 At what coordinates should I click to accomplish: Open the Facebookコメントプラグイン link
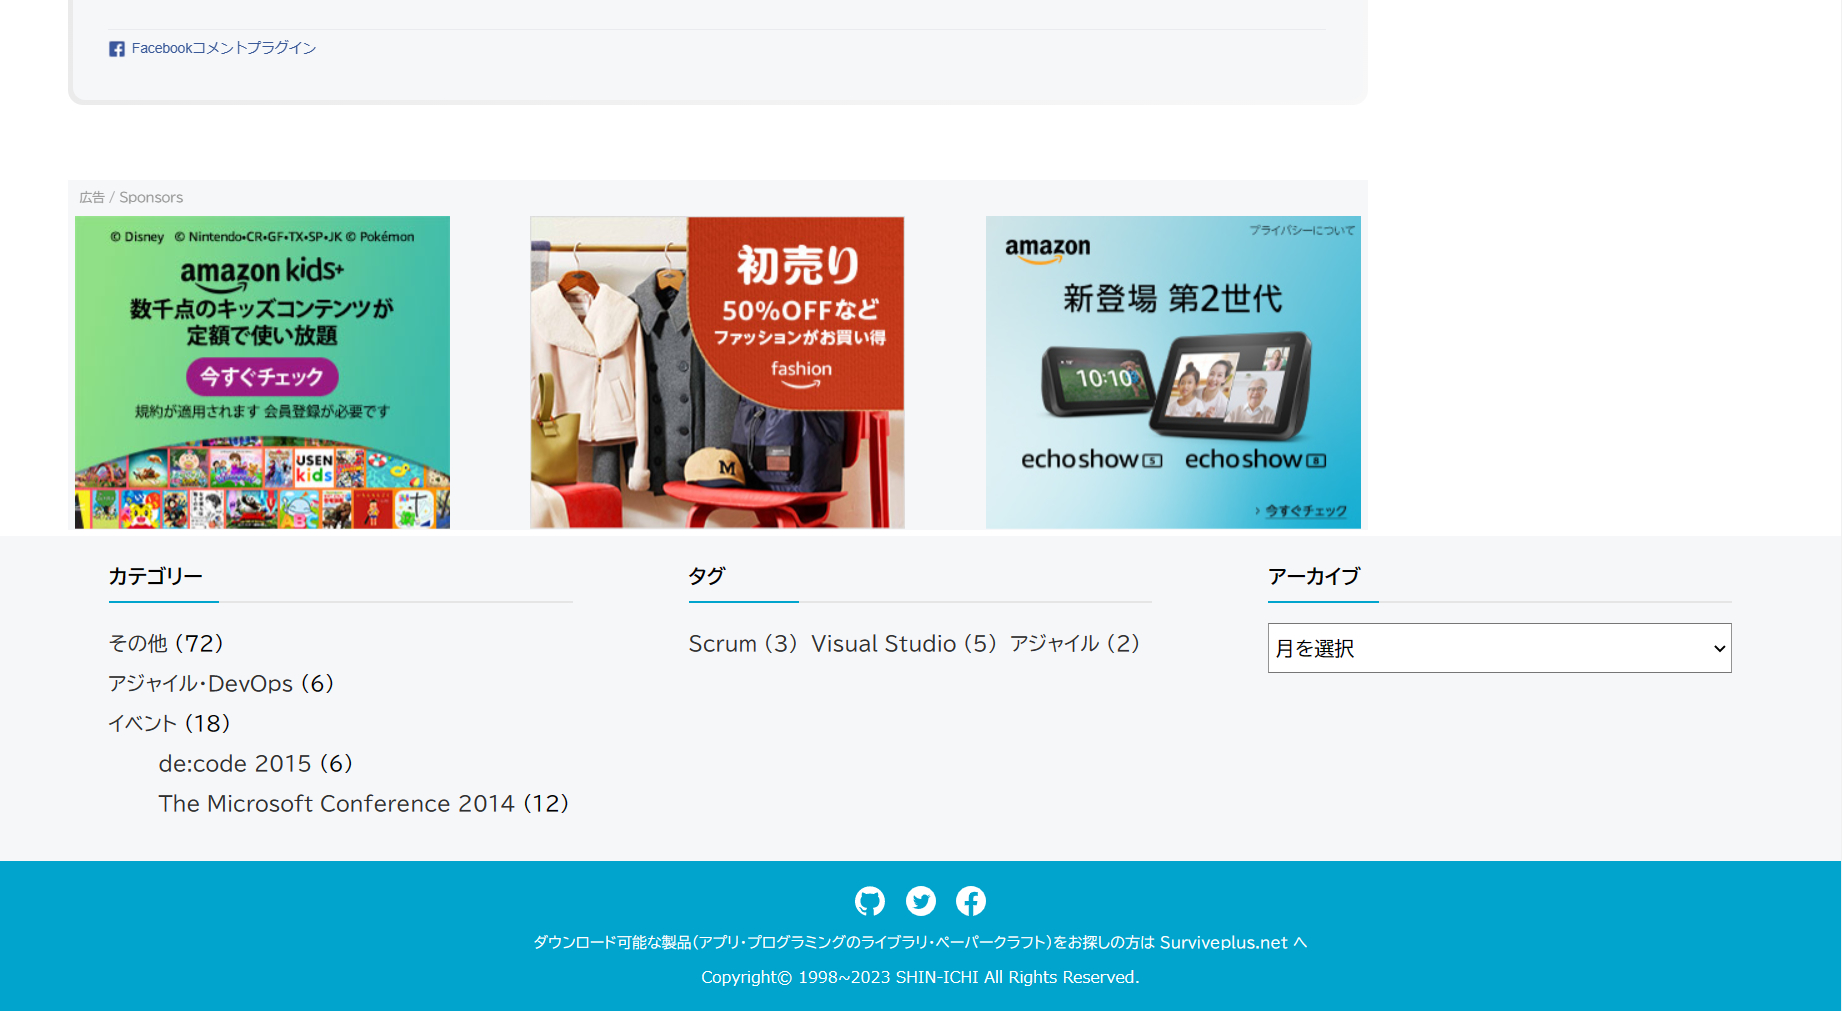224,48
